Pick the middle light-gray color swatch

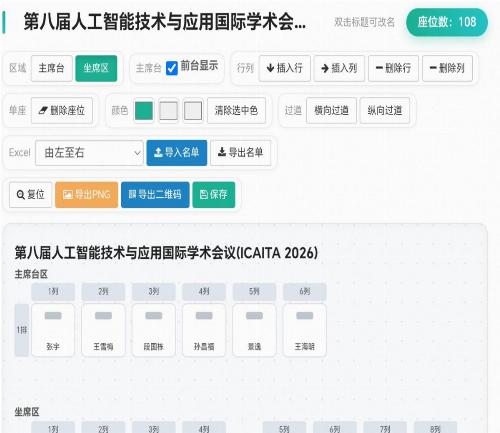168,111
